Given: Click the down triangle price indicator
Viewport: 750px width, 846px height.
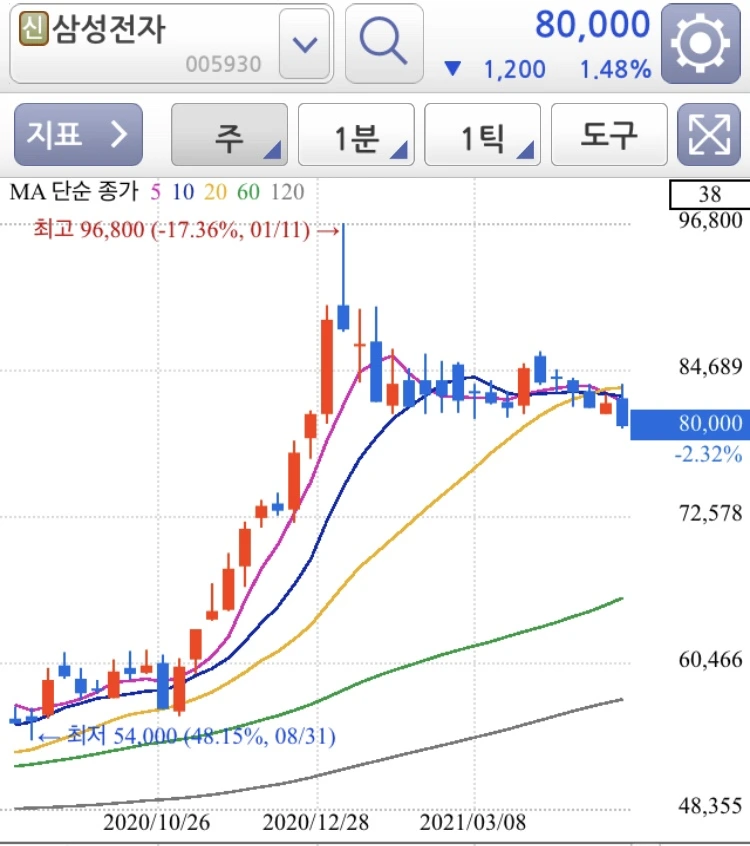Looking at the screenshot, I should 452,69.
